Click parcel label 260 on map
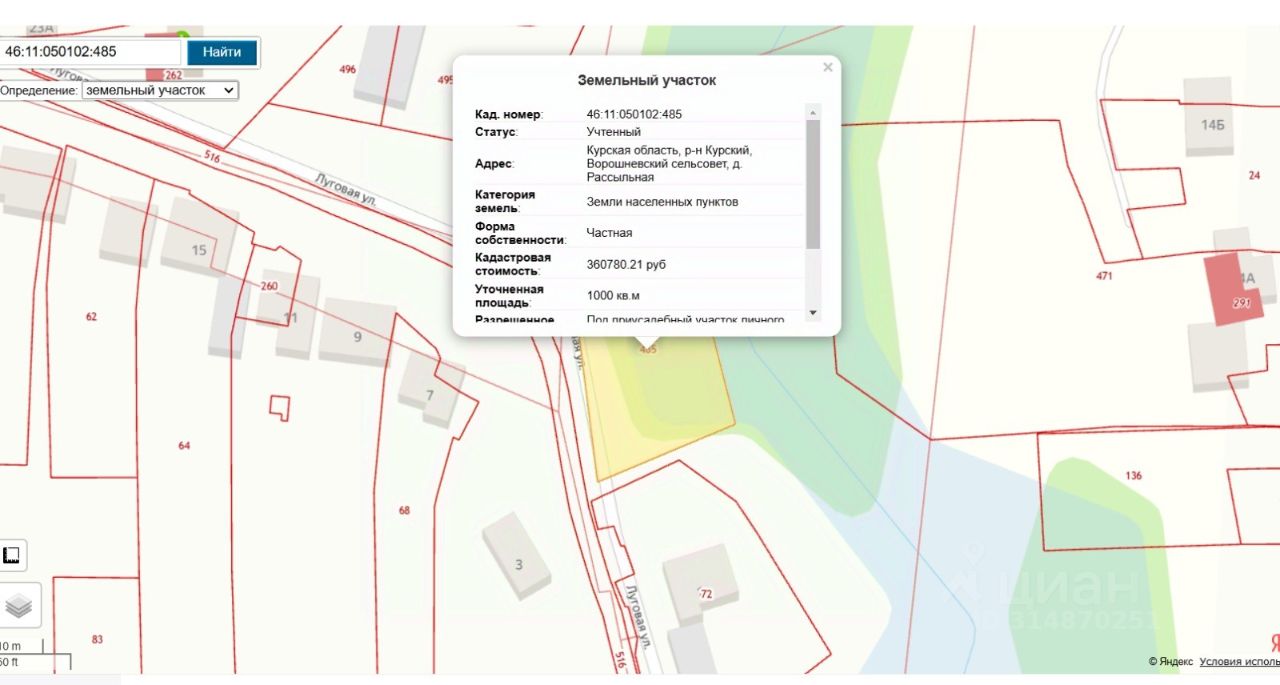 tap(269, 286)
